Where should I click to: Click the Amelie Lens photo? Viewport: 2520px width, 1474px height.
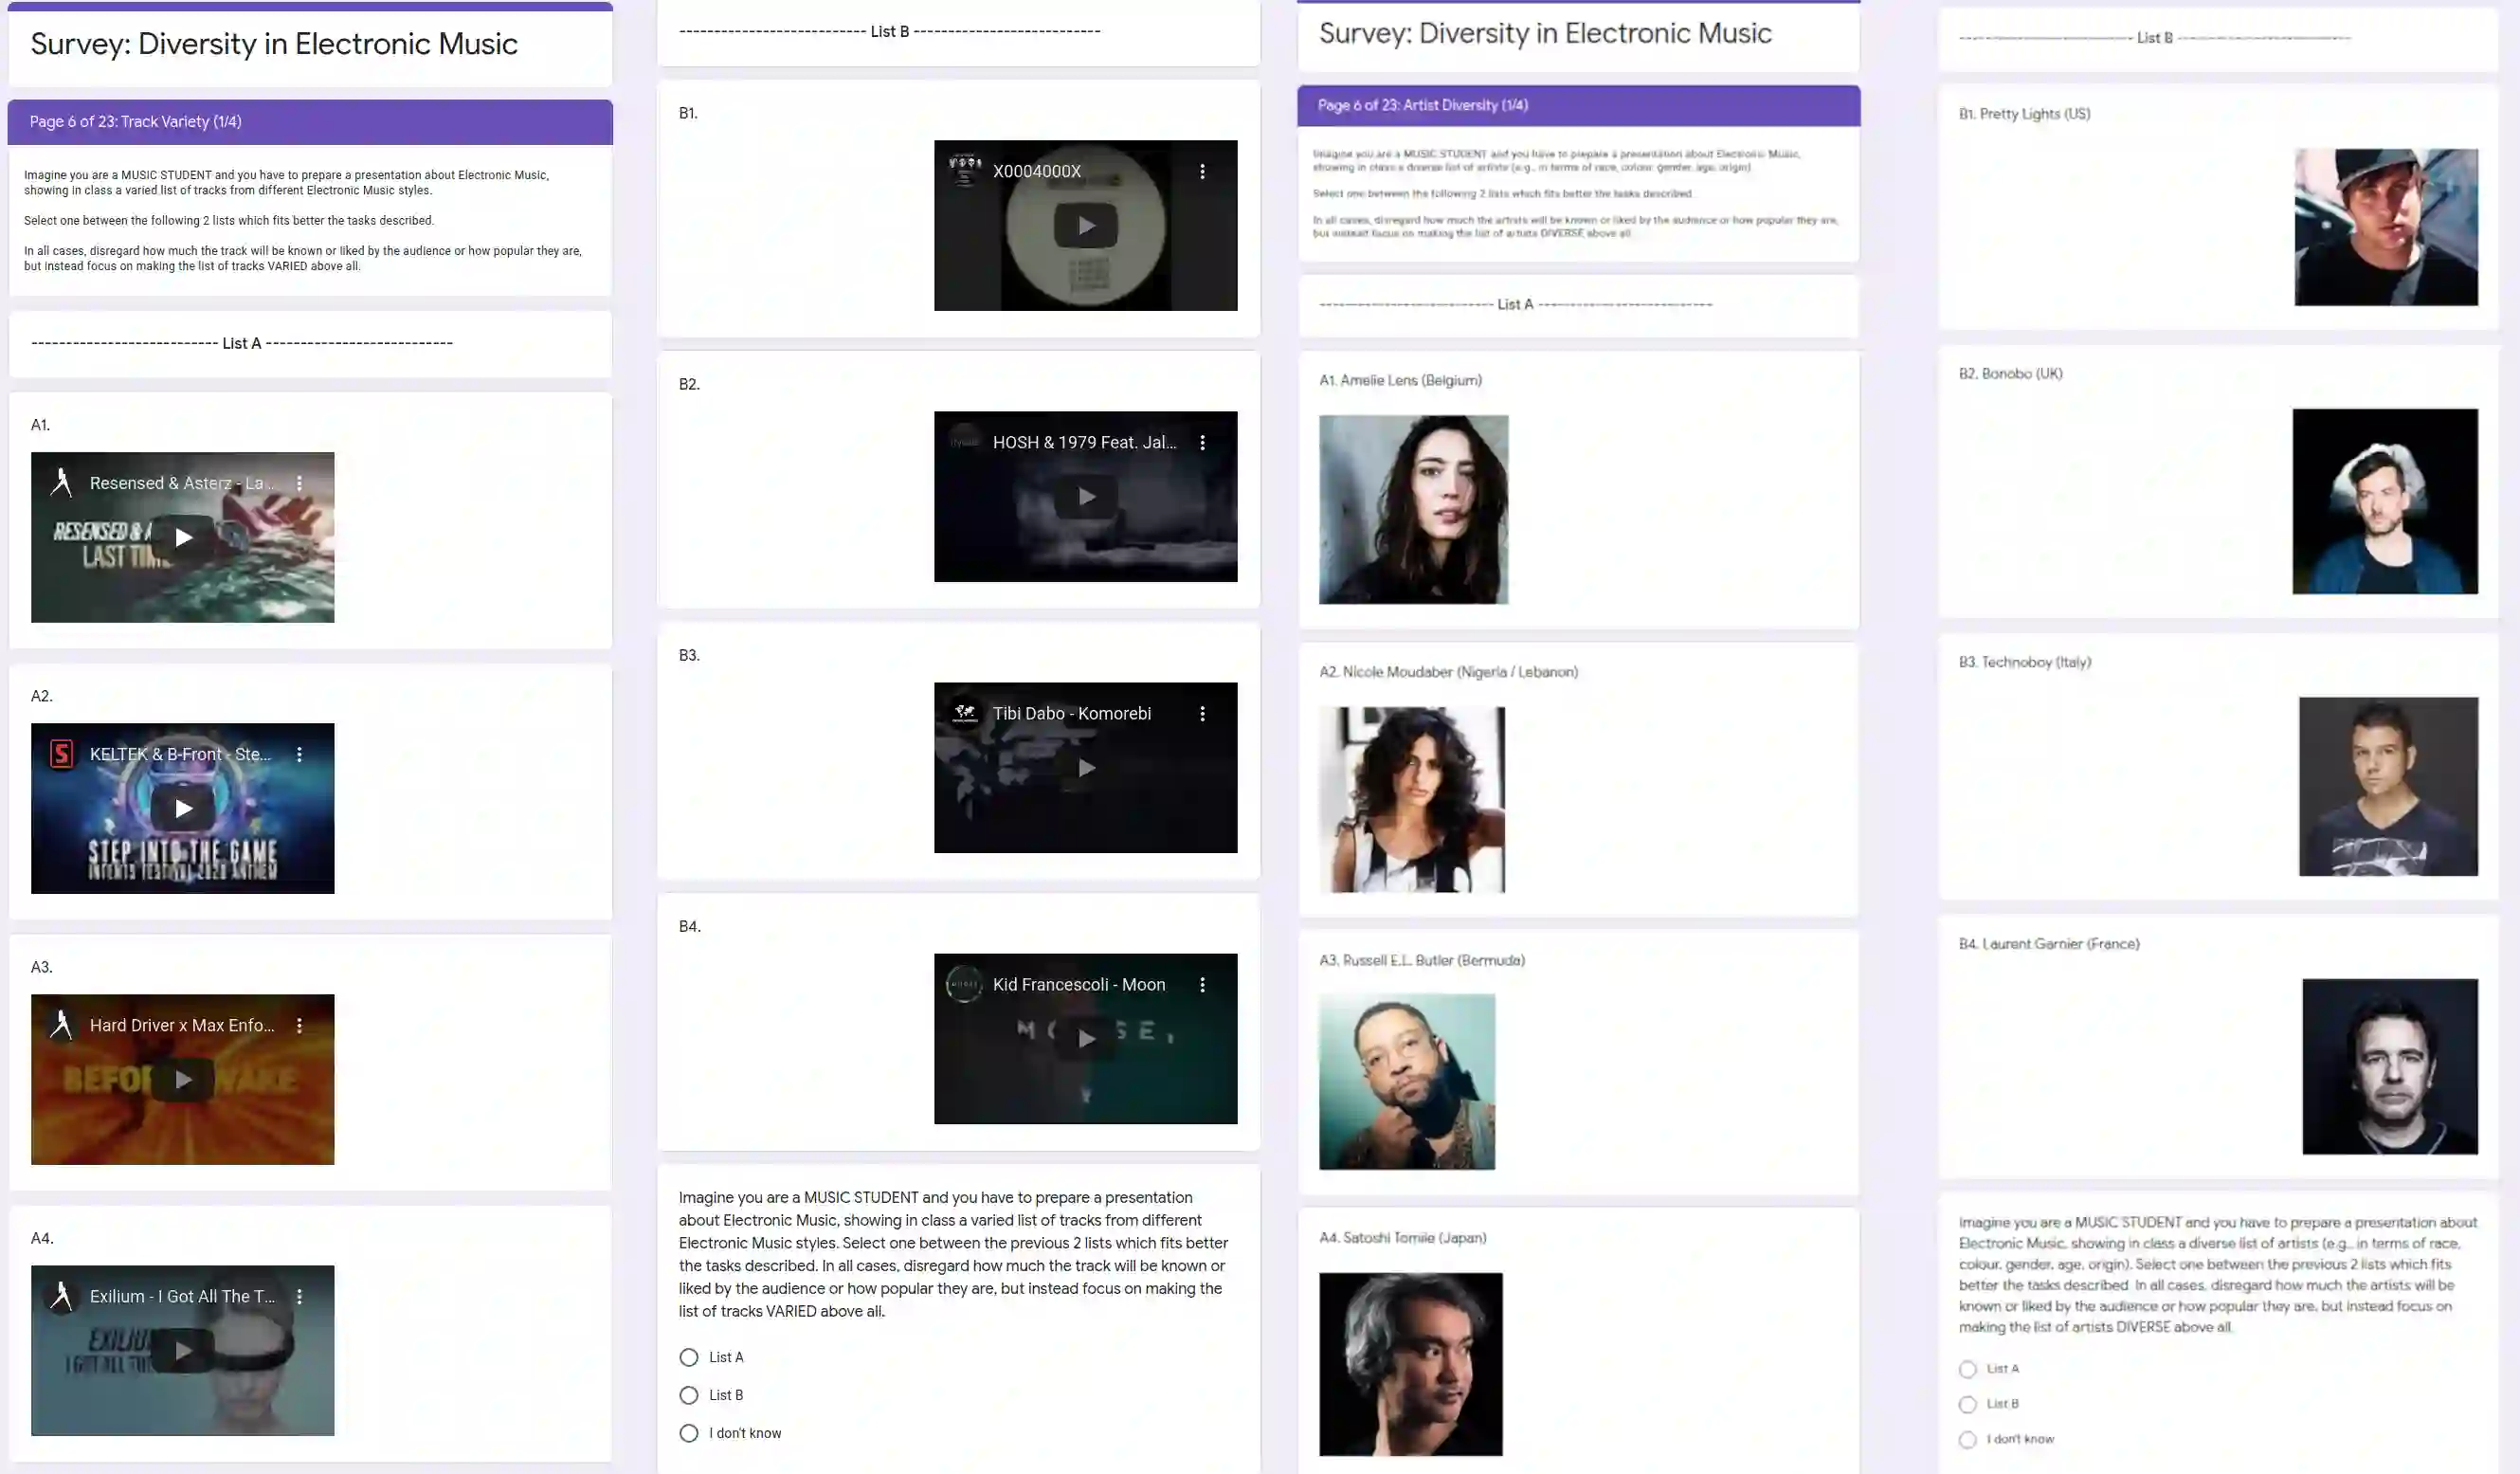coord(1413,509)
